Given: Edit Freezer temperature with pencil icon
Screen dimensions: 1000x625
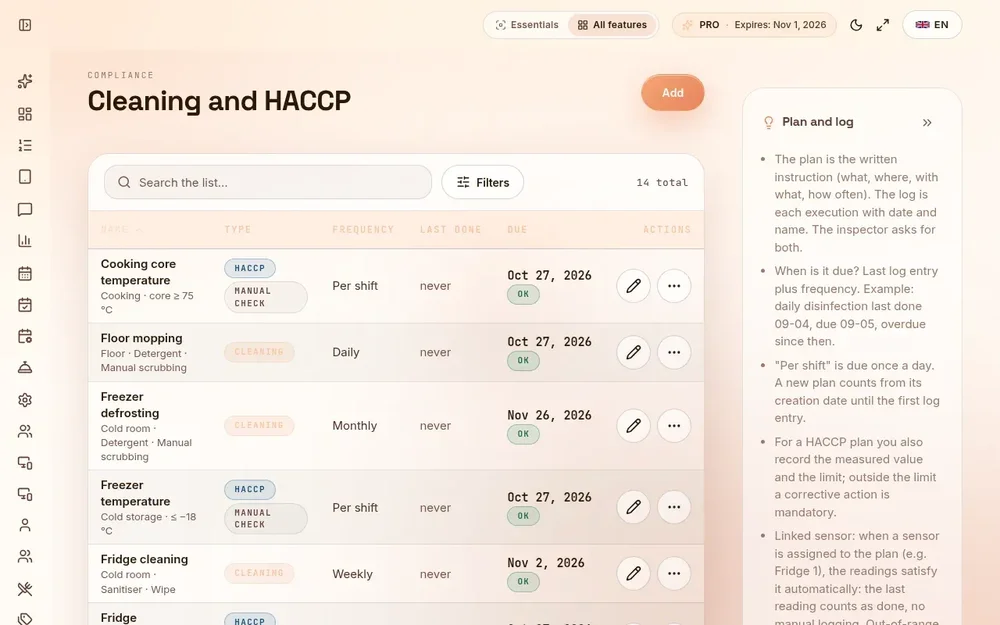Looking at the screenshot, I should coord(633,507).
